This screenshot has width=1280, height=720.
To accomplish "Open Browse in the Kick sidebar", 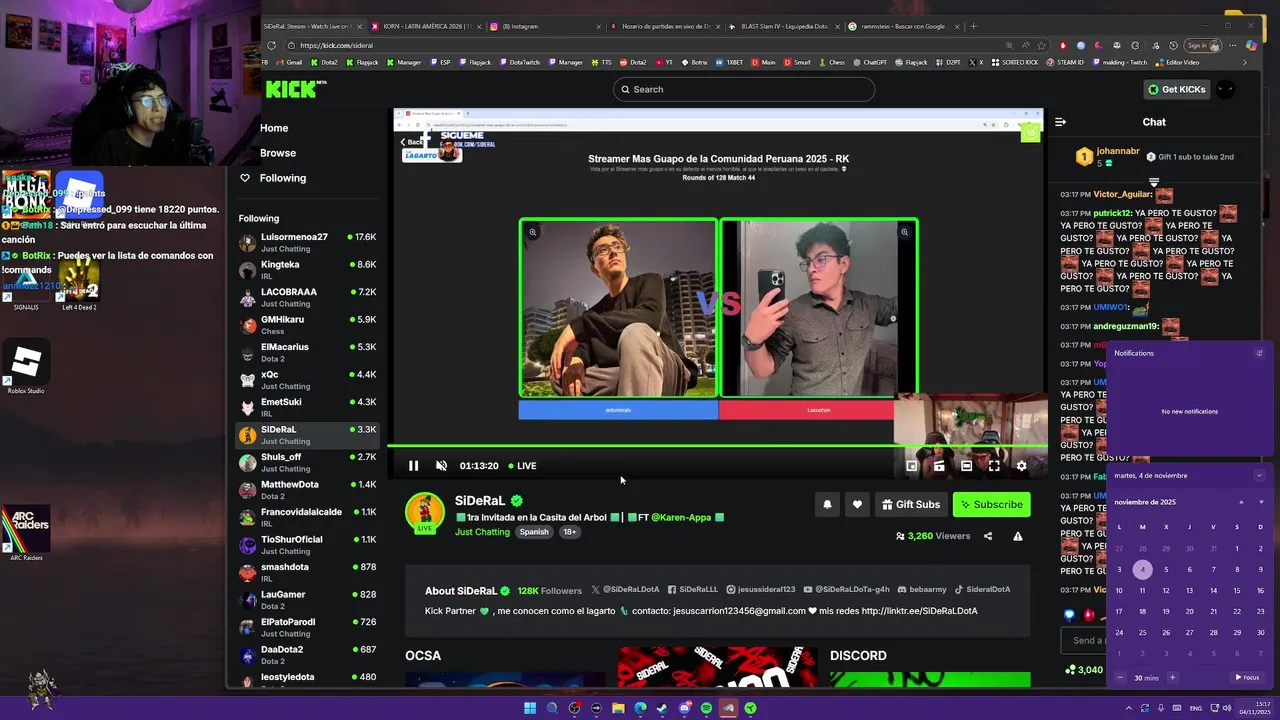I will point(278,153).
